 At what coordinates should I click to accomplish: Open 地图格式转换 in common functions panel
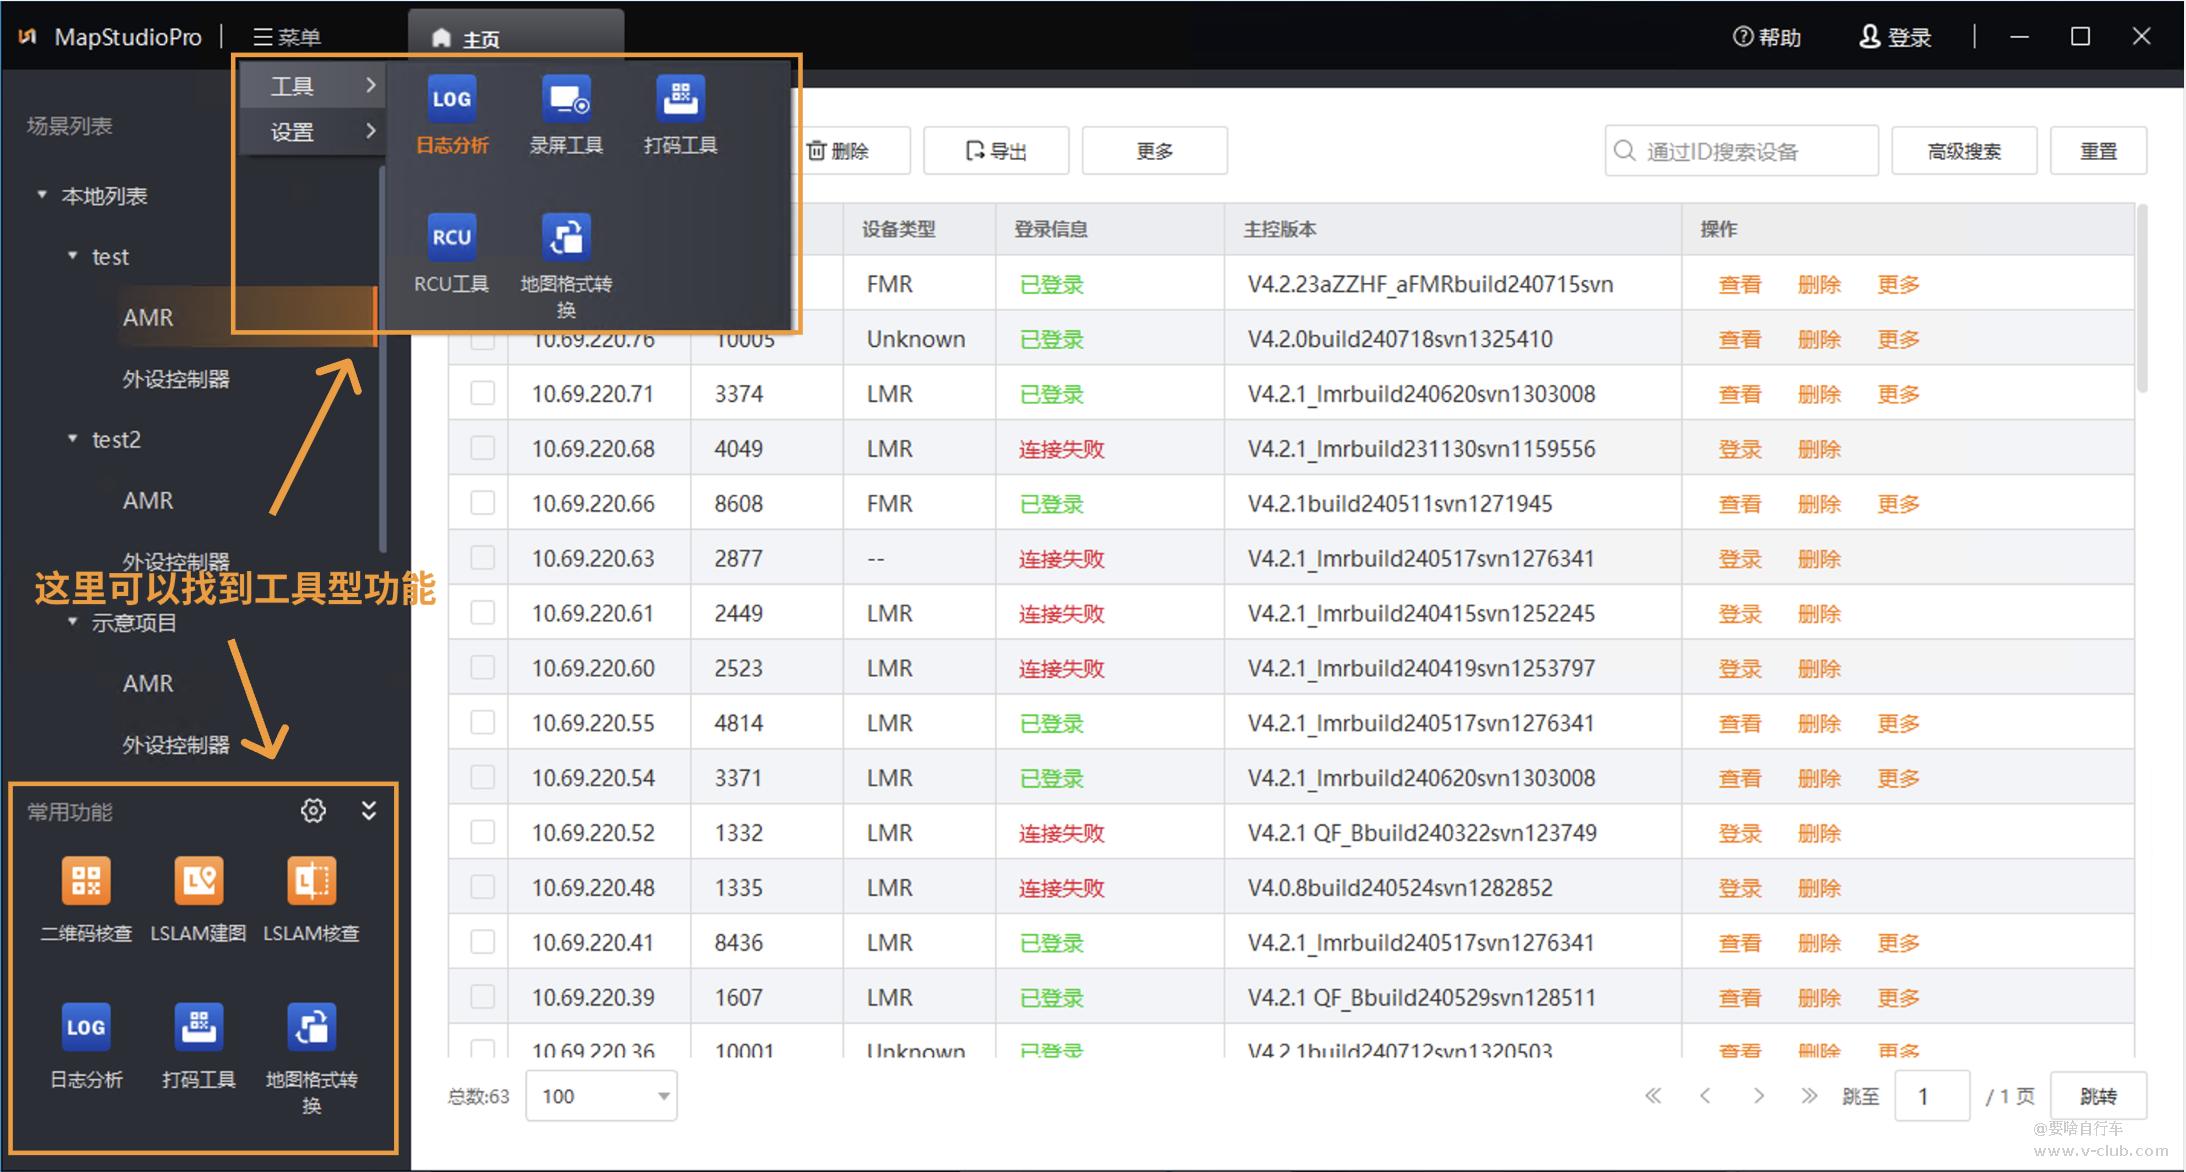[x=311, y=1058]
